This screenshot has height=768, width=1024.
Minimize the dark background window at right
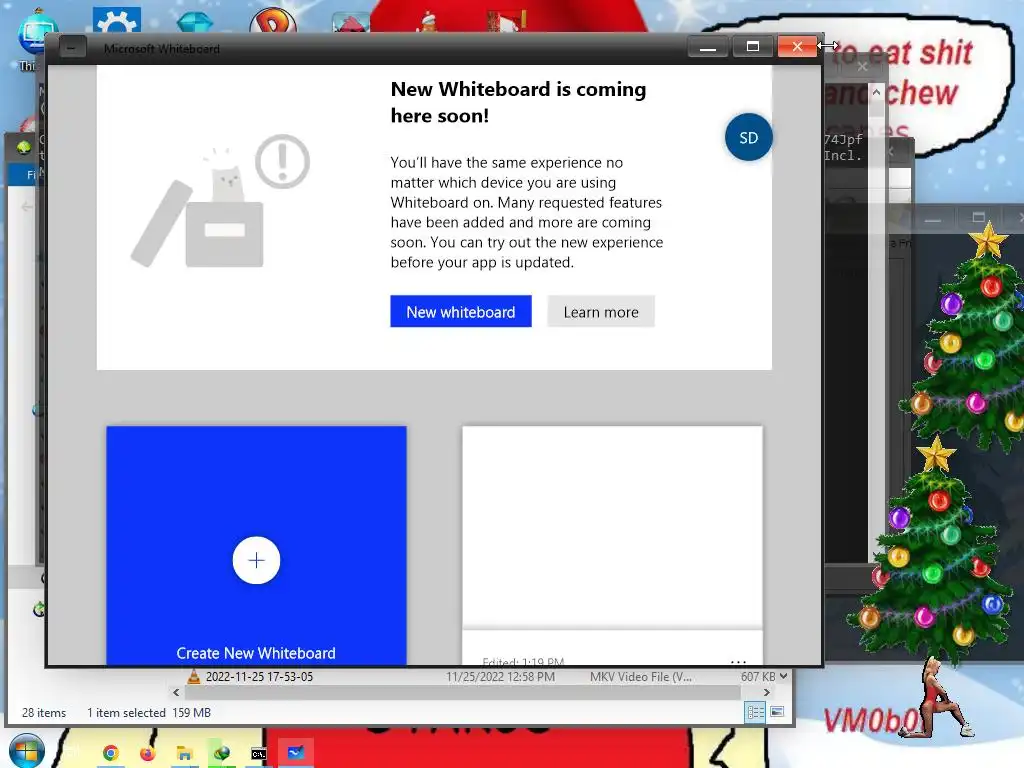click(933, 218)
